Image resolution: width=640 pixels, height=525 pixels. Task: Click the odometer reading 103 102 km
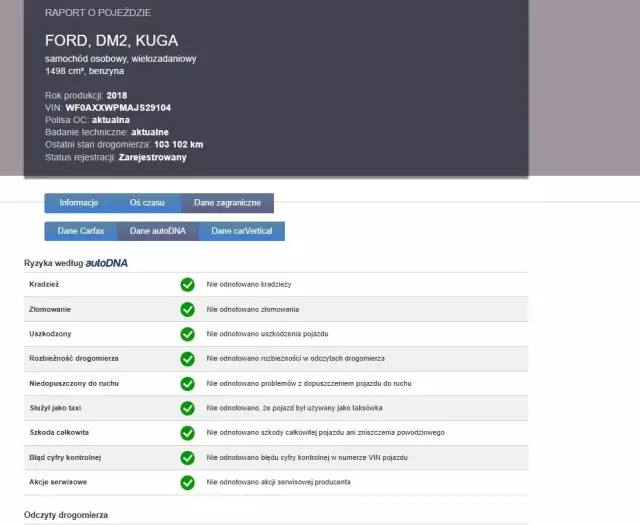tap(179, 145)
